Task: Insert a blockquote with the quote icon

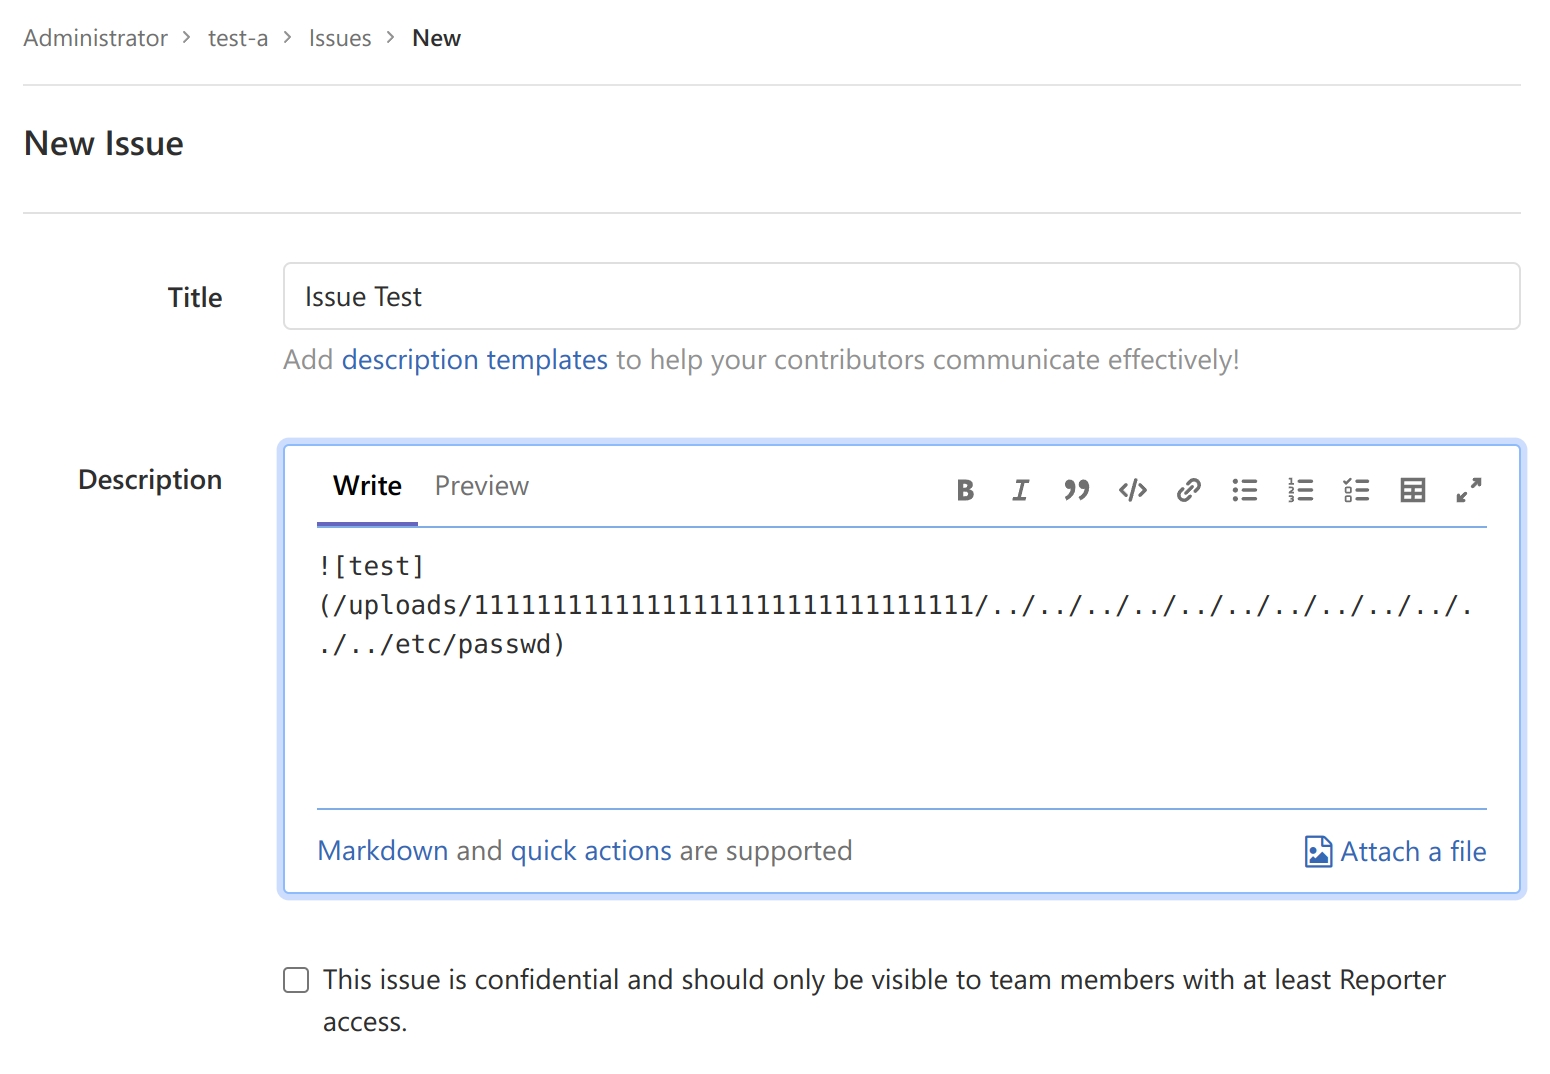Action: click(1076, 490)
